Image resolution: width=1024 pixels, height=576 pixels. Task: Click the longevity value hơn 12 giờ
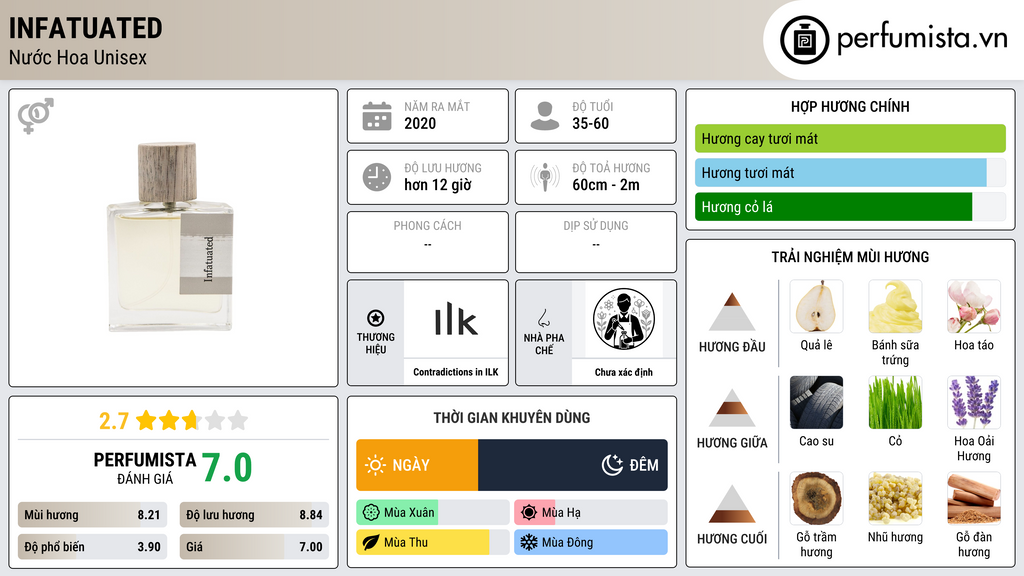pyautogui.click(x=438, y=185)
